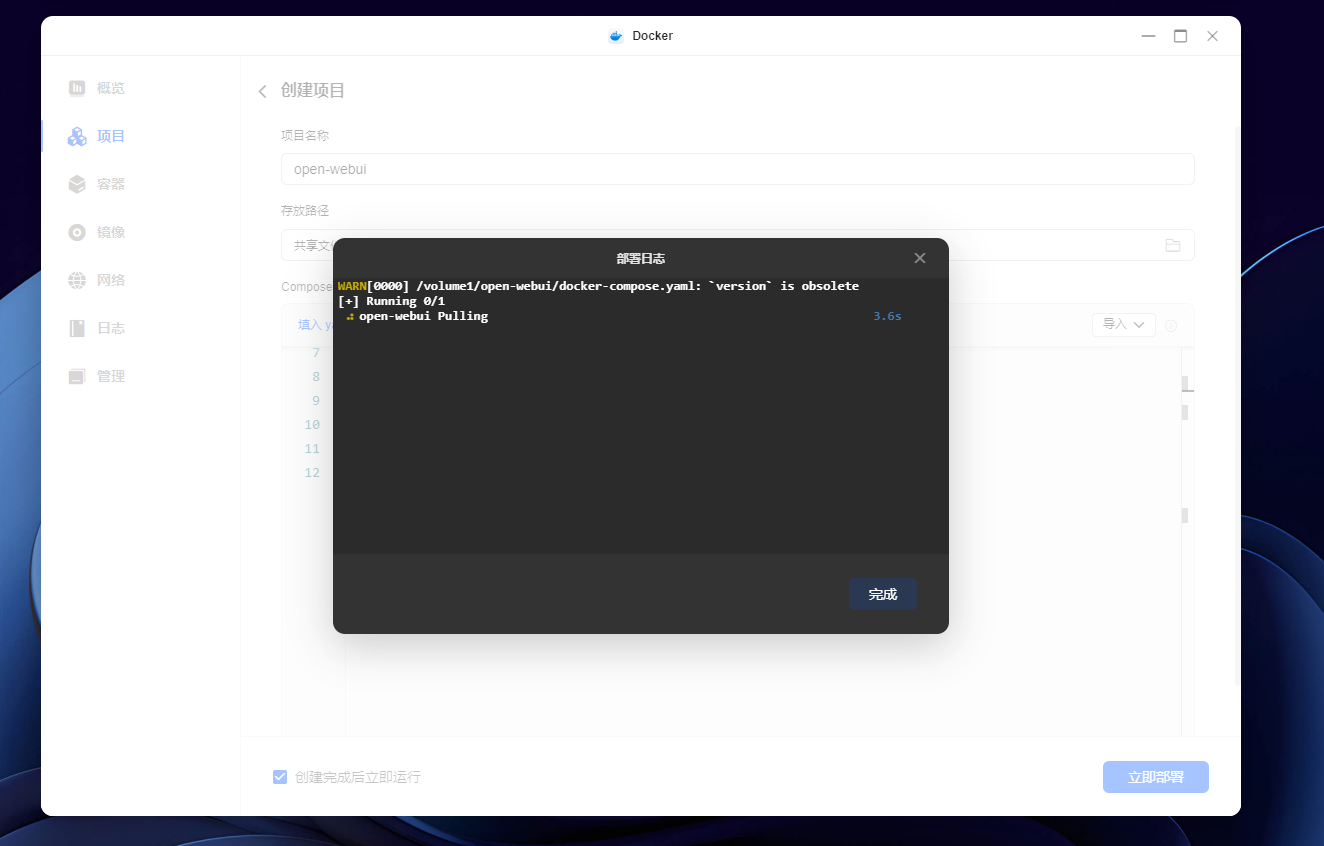
Task: Click the compose editor's vertical scrollbar
Action: point(1186,540)
